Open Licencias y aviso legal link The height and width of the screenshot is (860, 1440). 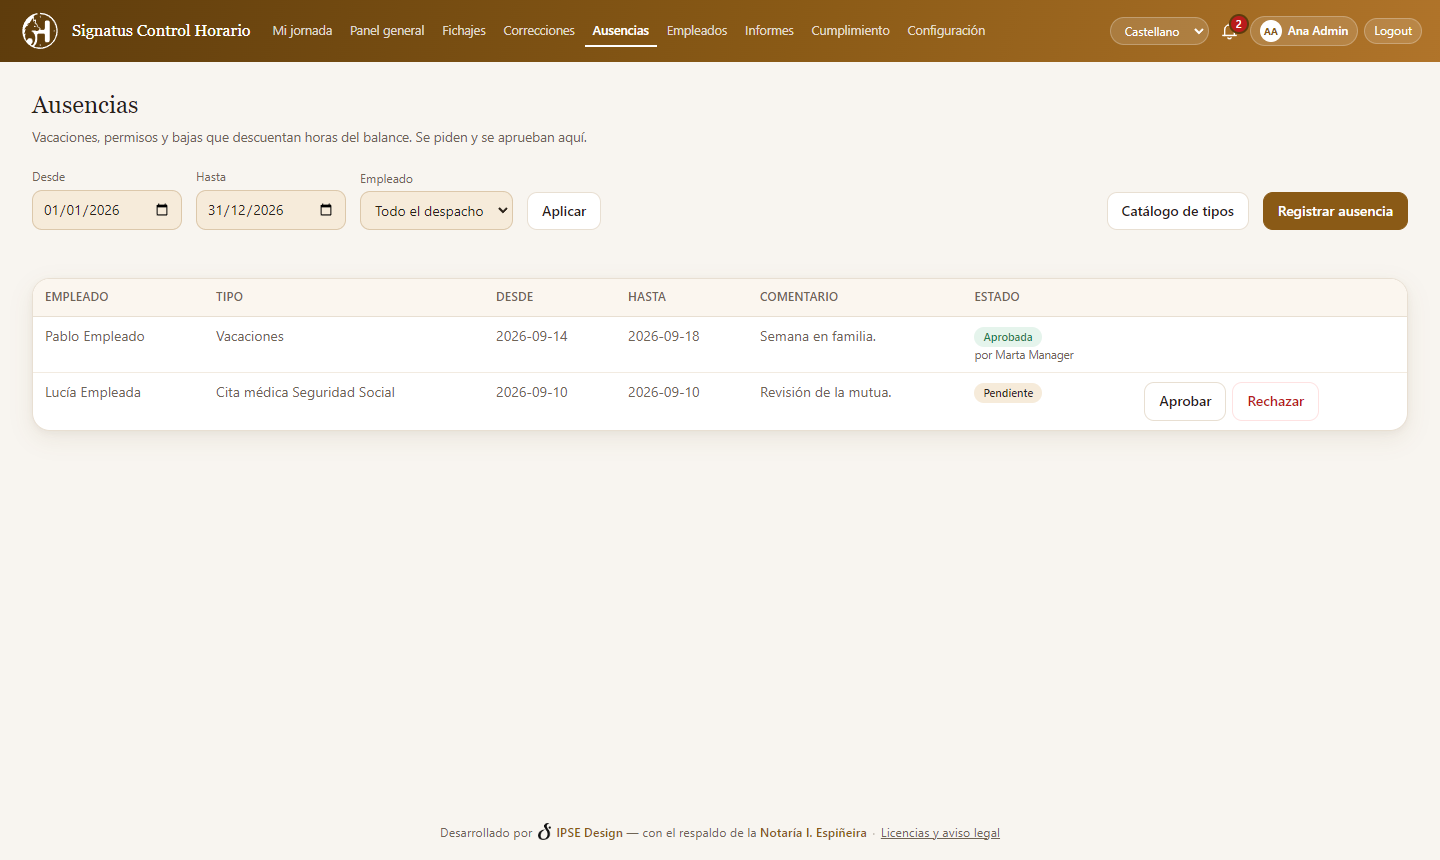(x=940, y=833)
